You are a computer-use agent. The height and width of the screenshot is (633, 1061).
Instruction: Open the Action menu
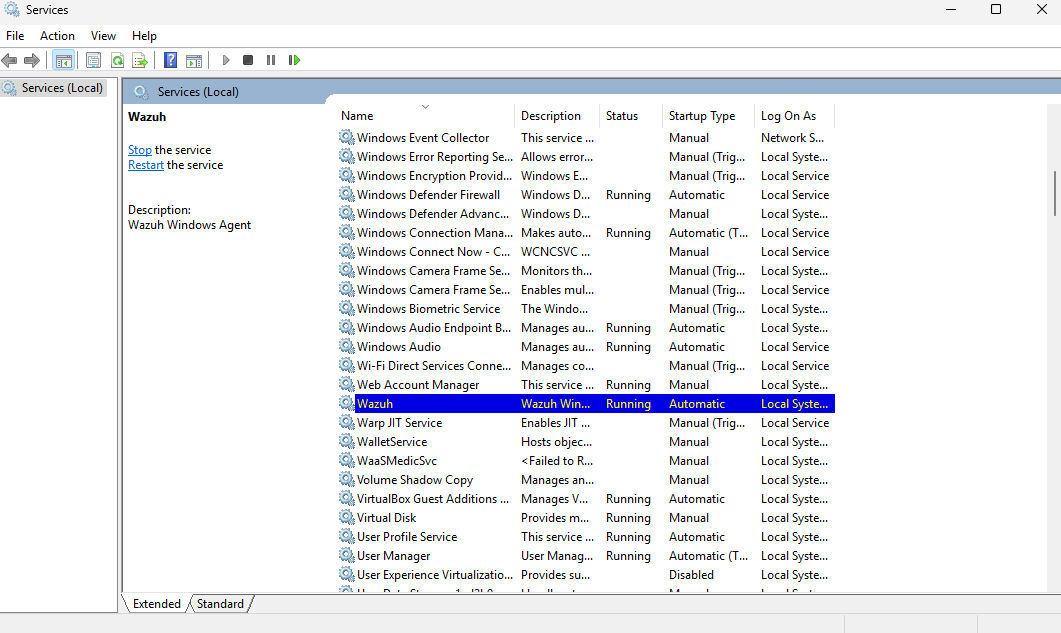(57, 35)
